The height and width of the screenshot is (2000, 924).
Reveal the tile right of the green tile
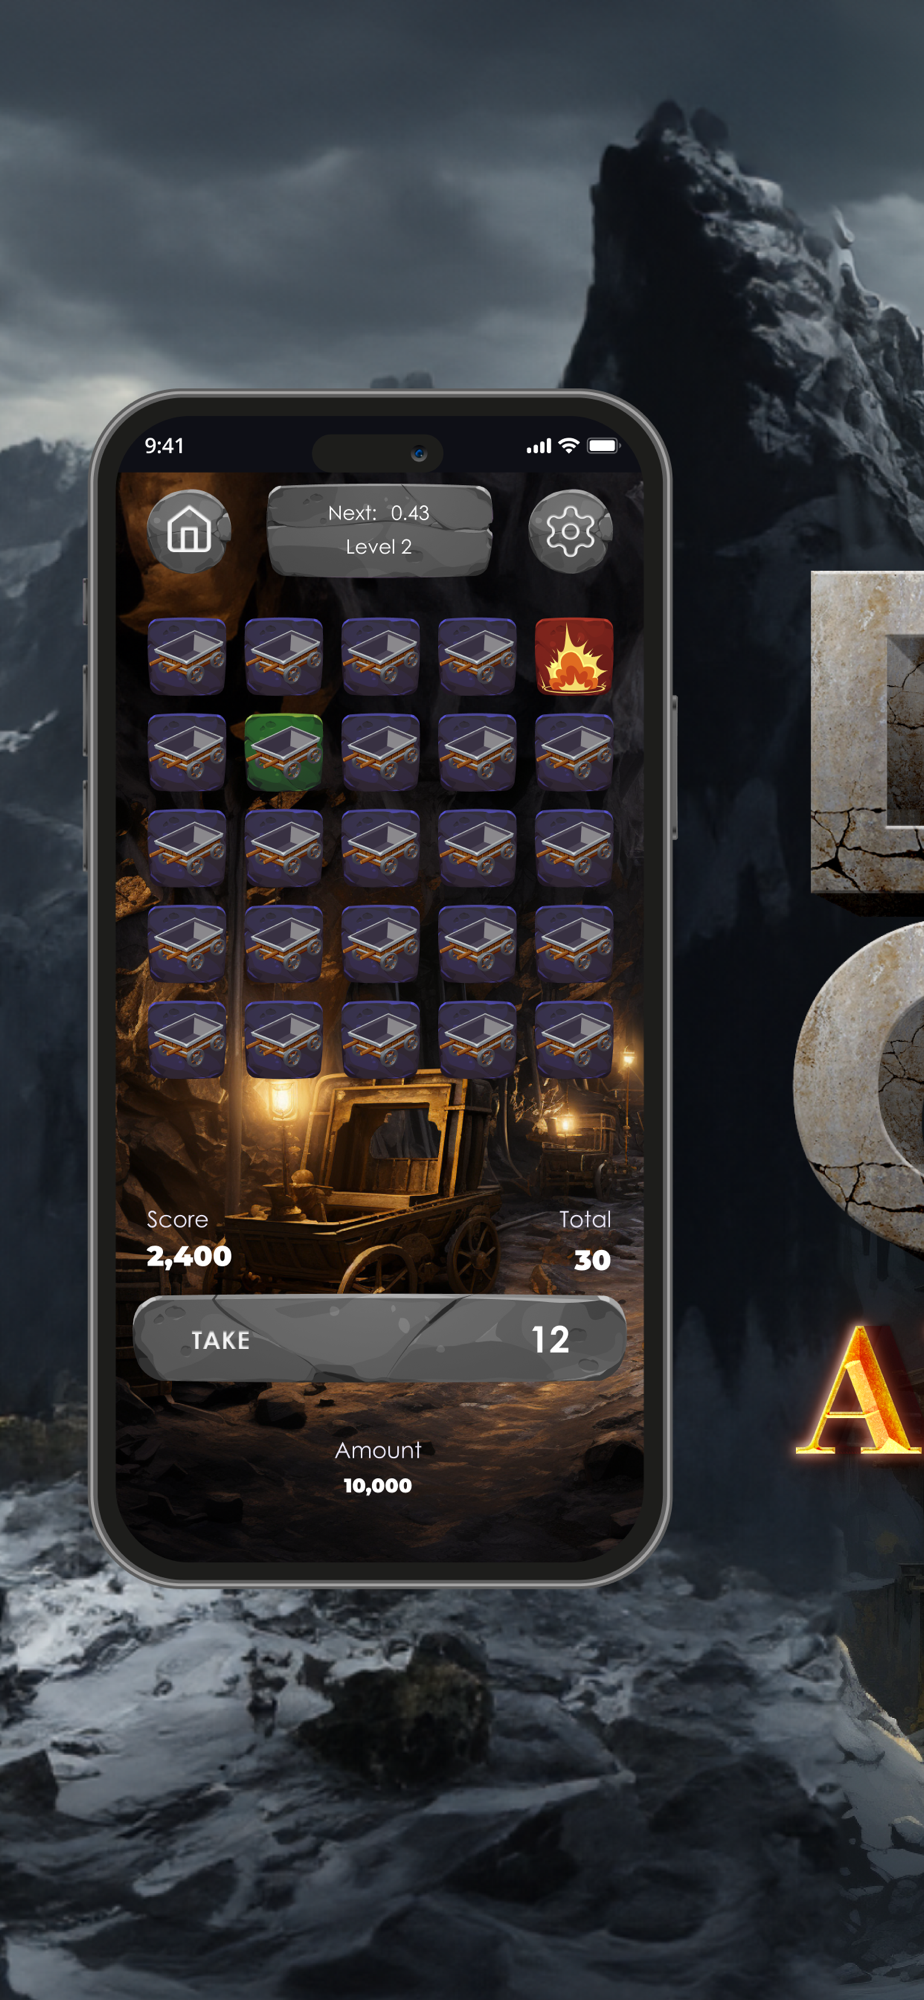pyautogui.click(x=380, y=752)
